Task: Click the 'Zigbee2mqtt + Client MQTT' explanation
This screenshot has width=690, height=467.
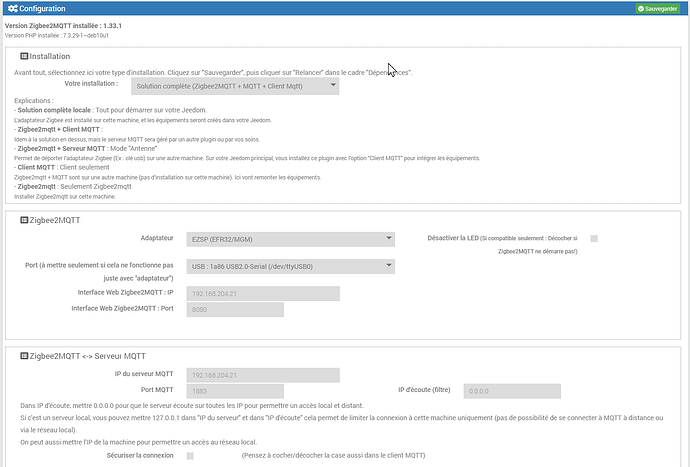Action: [x=59, y=129]
